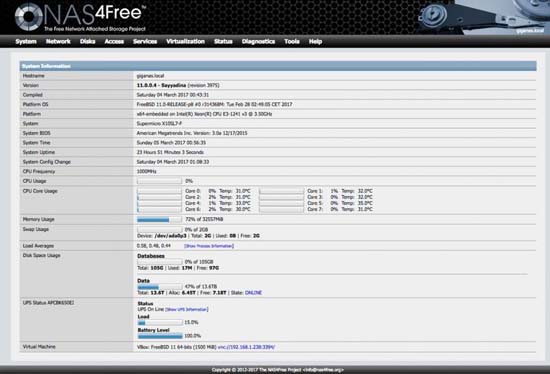This screenshot has height=374, width=550.
Task: Click the Memory Usage progress bar
Action: [159, 220]
